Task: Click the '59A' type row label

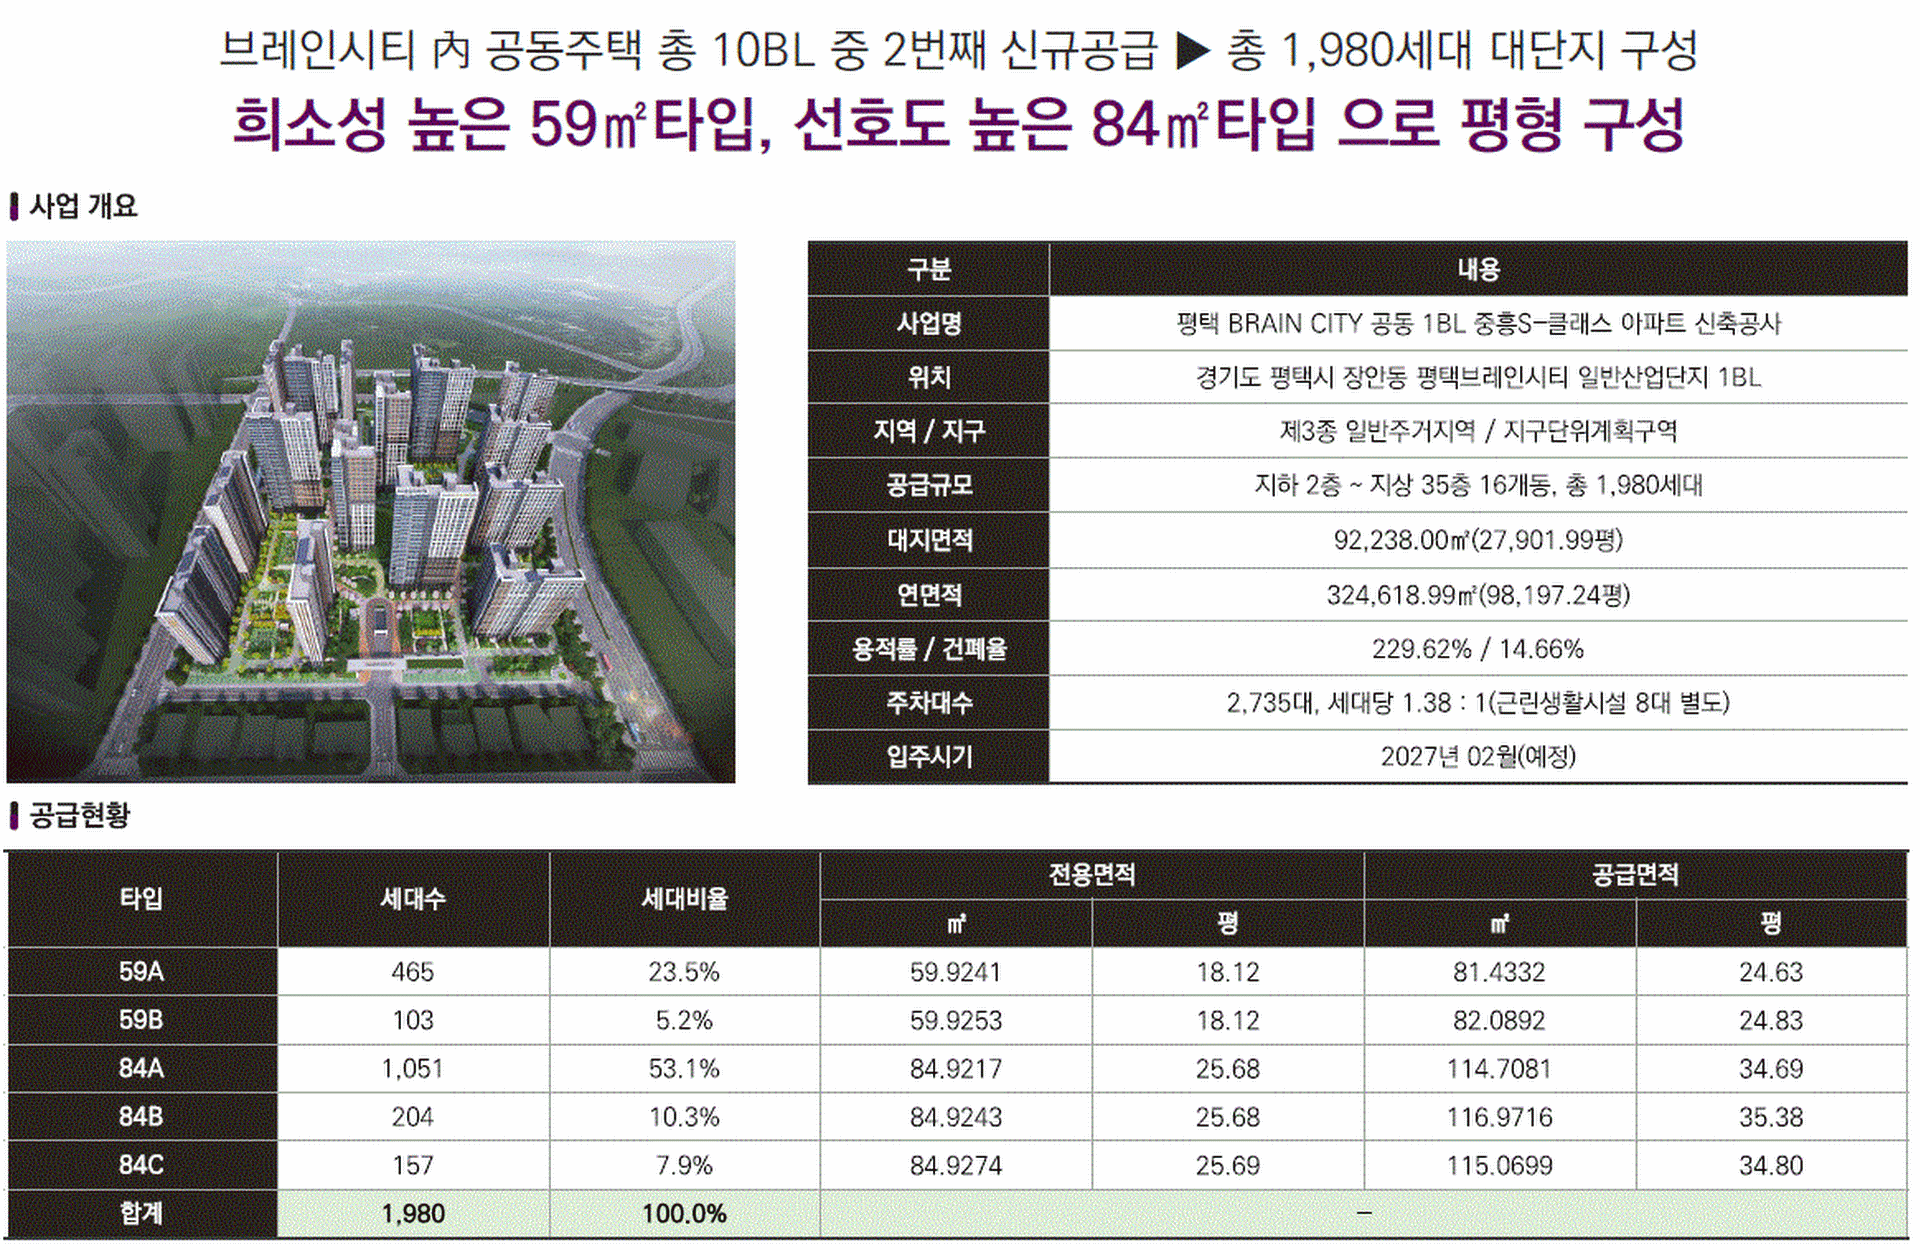Action: click(141, 972)
